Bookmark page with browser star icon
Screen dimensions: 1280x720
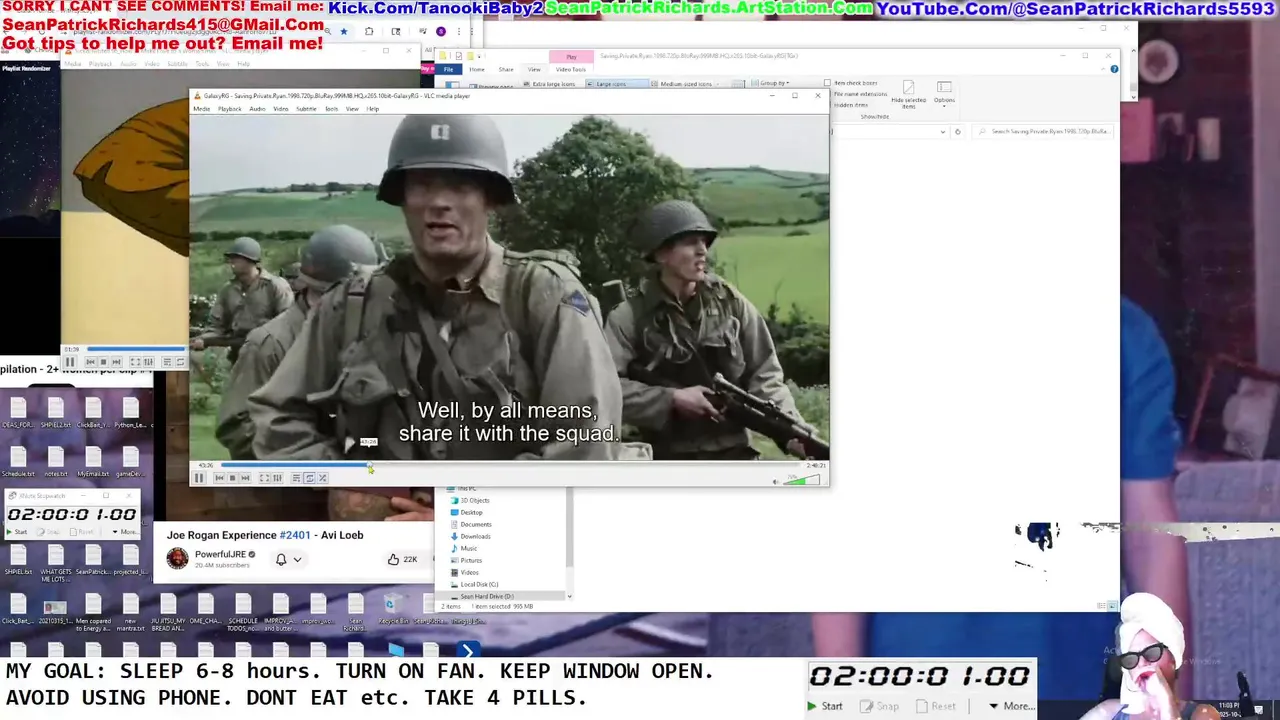click(343, 31)
